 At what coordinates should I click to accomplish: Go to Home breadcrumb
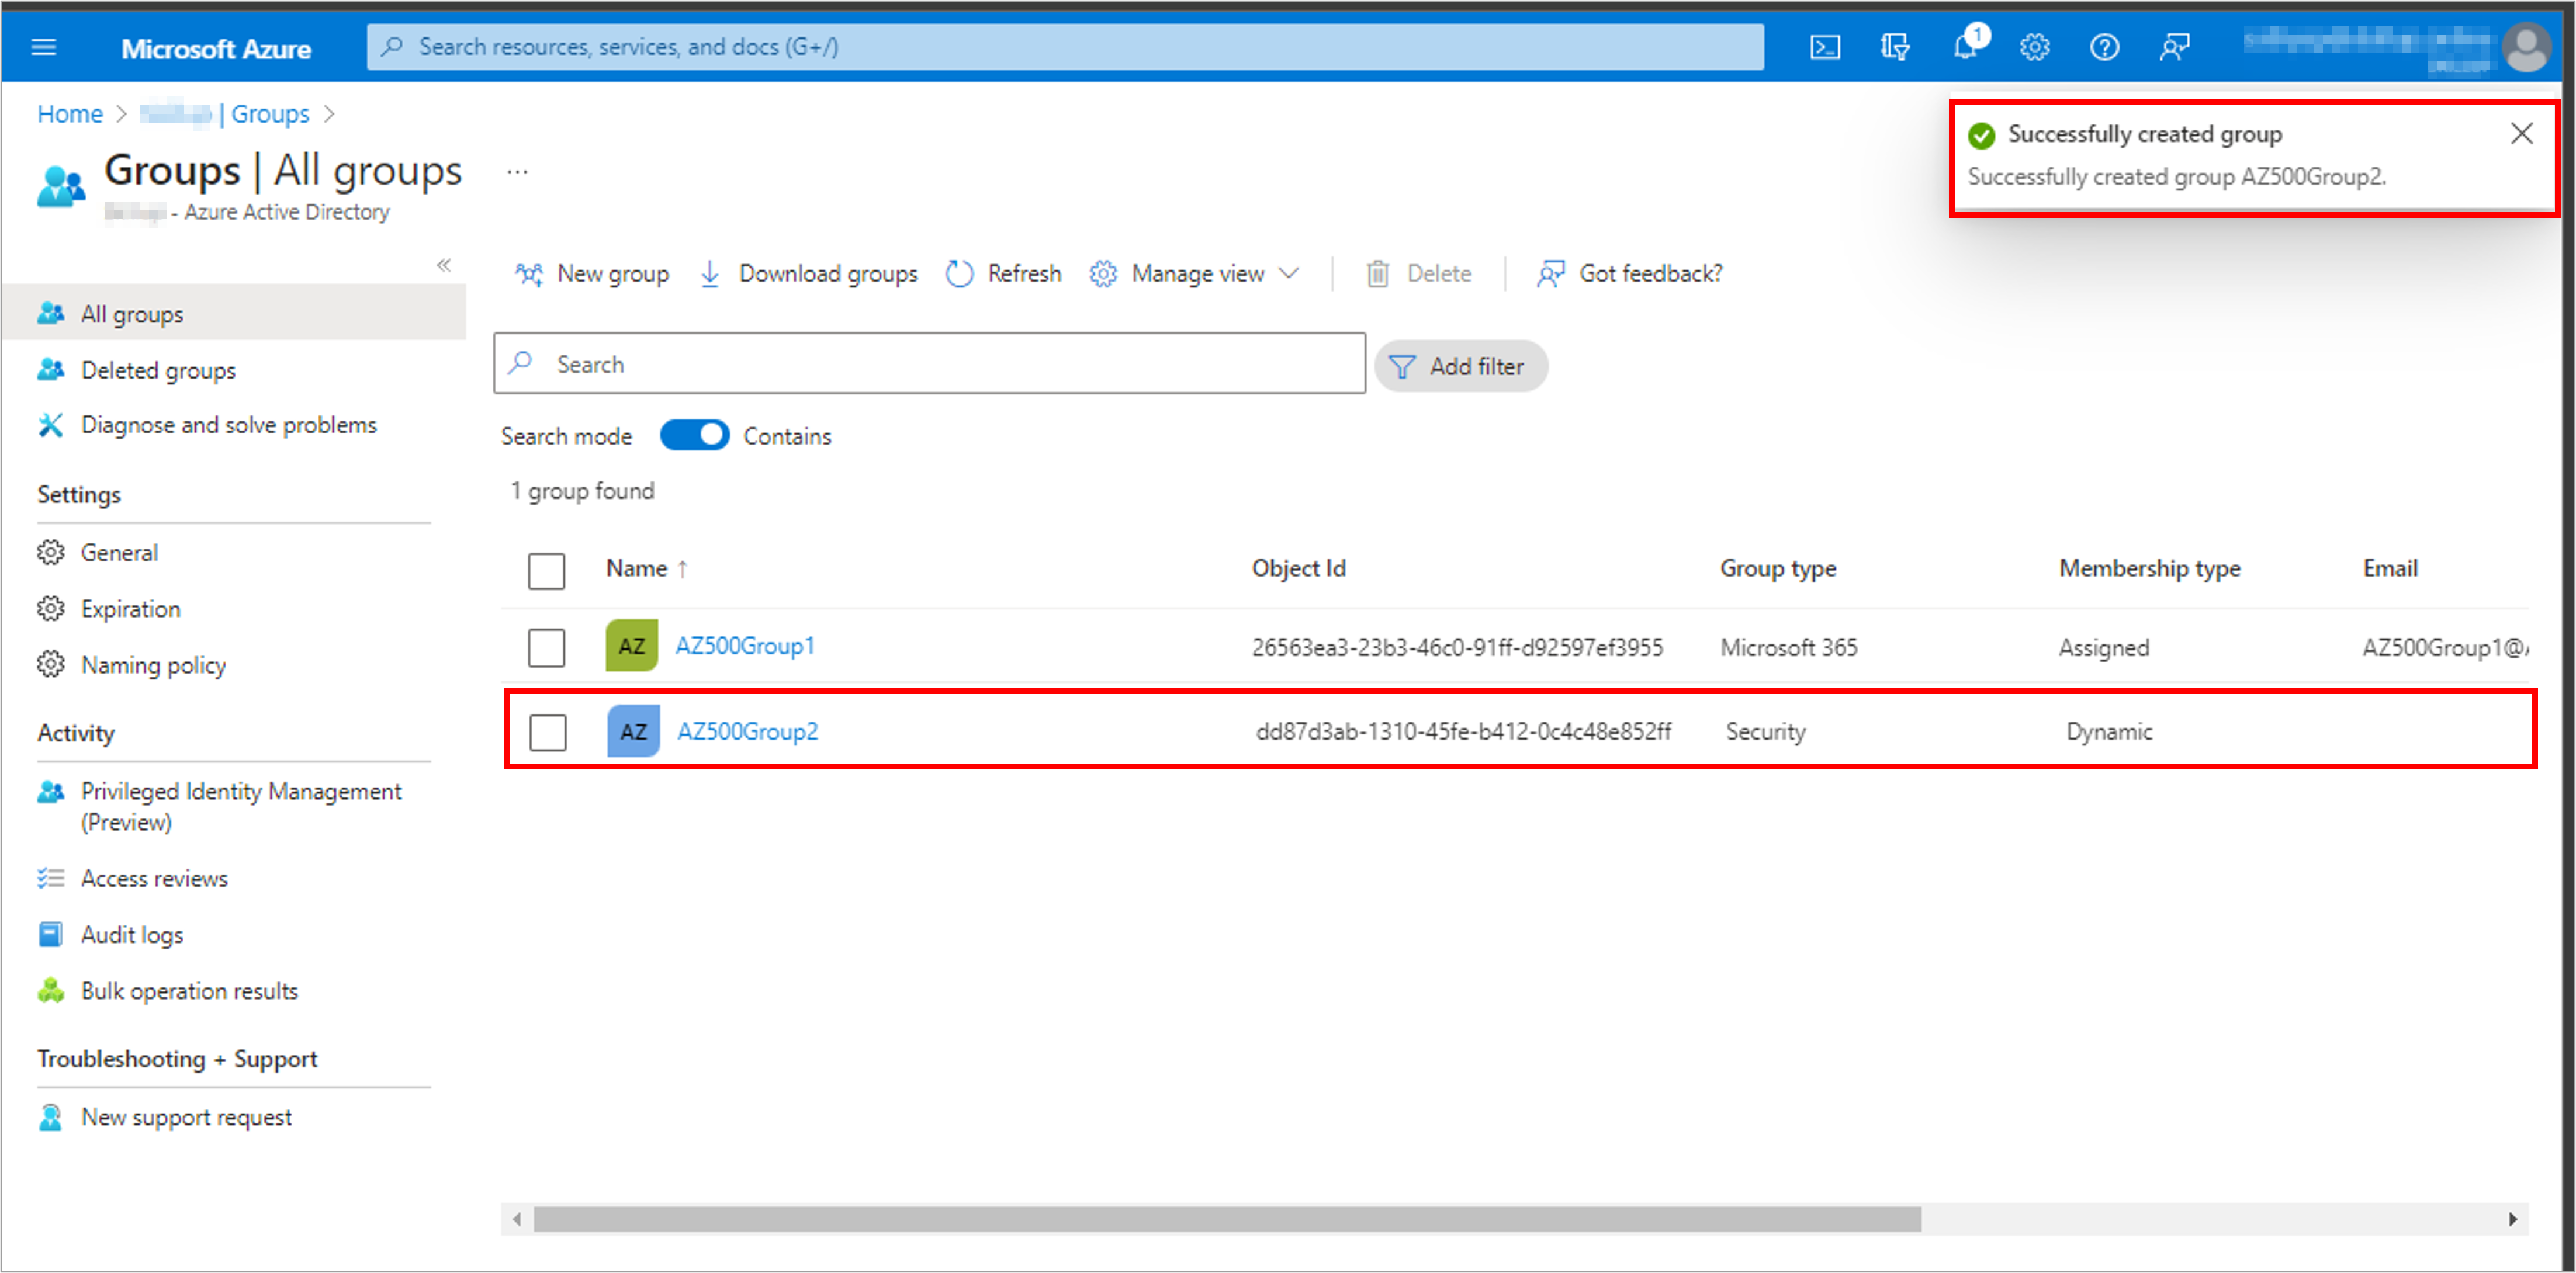(x=70, y=114)
